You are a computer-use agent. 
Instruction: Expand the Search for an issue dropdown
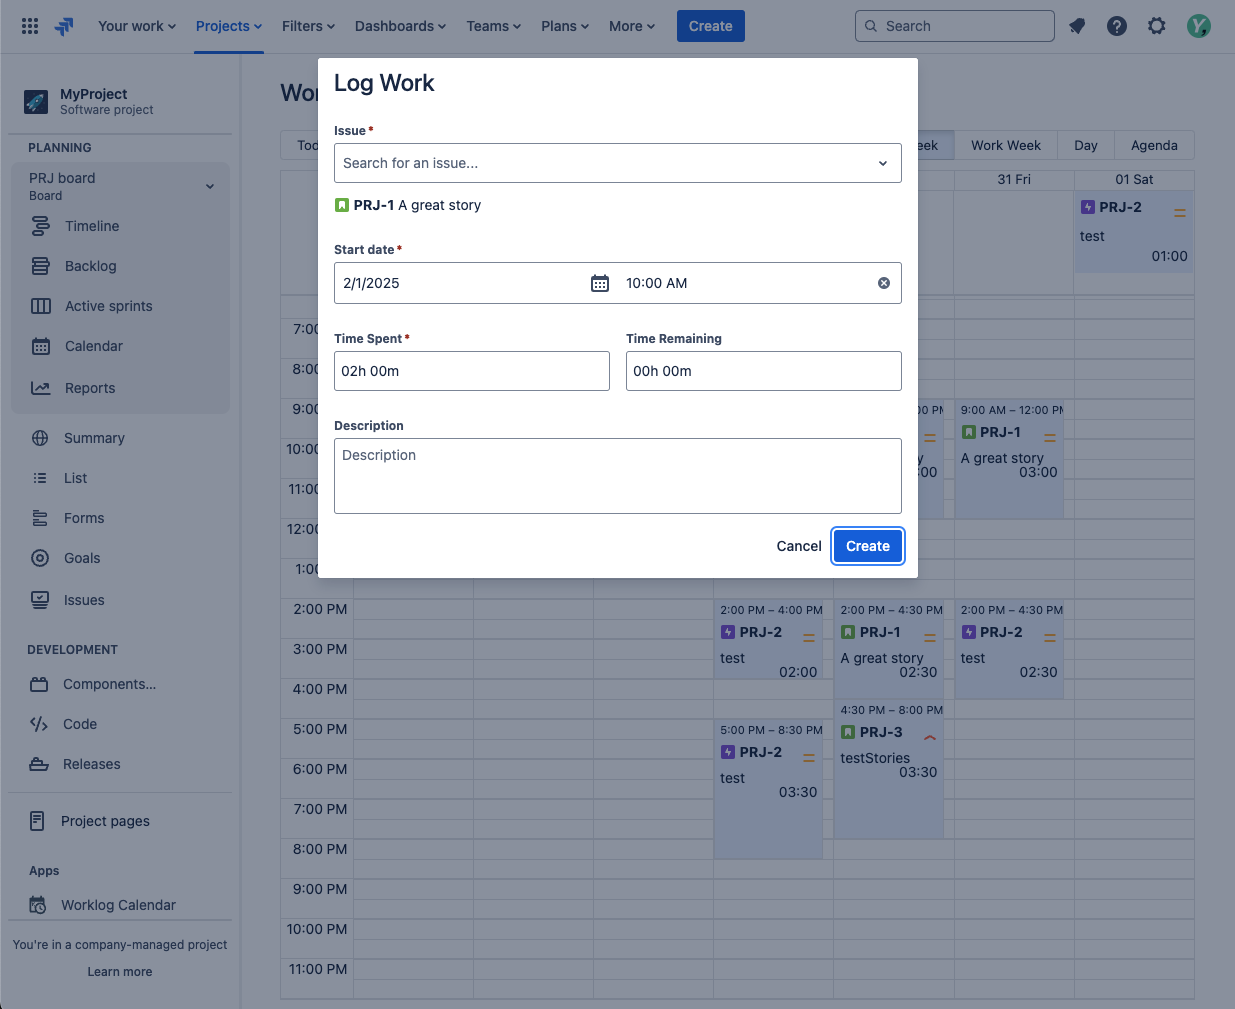pyautogui.click(x=883, y=161)
